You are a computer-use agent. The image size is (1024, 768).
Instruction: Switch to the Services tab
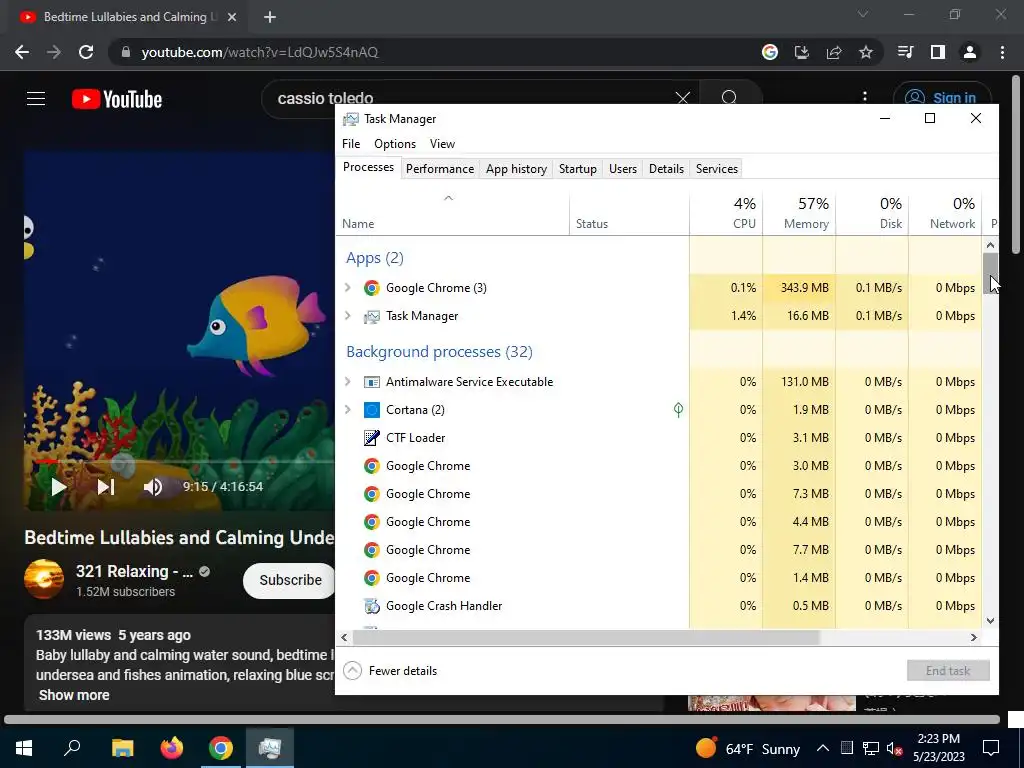pyautogui.click(x=717, y=168)
